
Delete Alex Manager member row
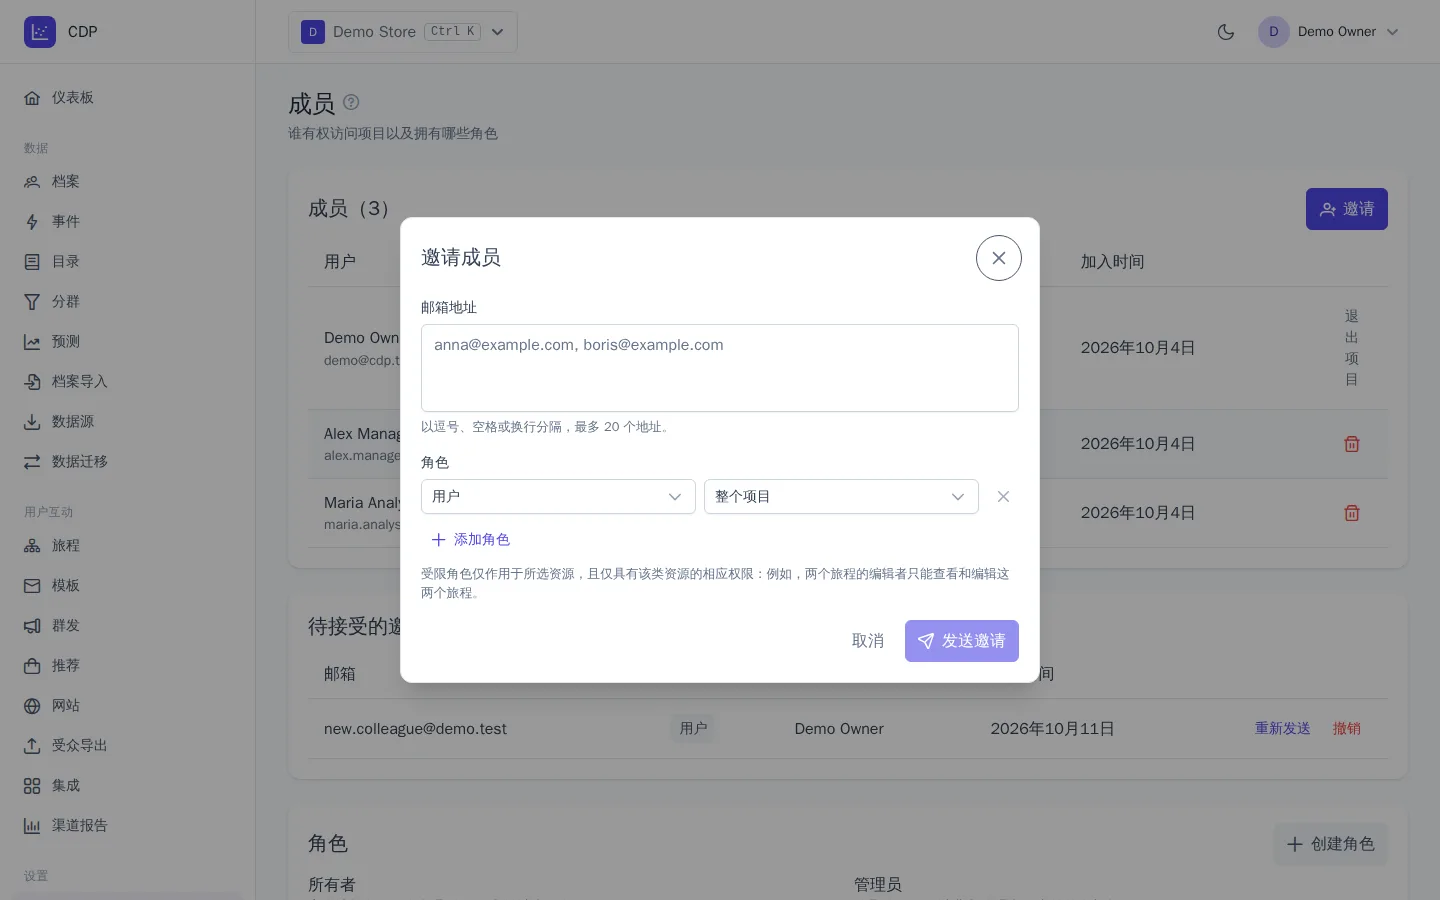tap(1352, 444)
